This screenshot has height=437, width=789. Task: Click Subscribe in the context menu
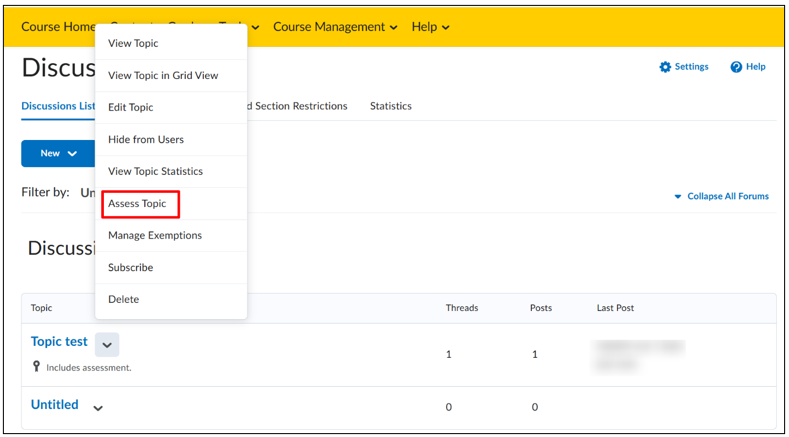click(x=130, y=267)
